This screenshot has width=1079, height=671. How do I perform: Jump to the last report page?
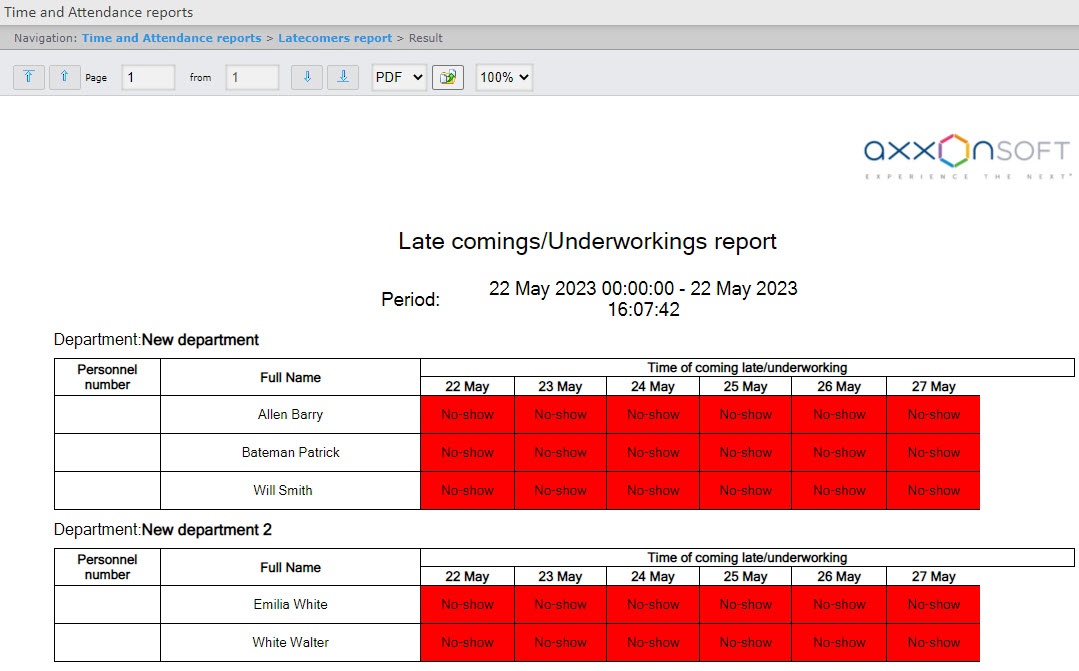[343, 77]
